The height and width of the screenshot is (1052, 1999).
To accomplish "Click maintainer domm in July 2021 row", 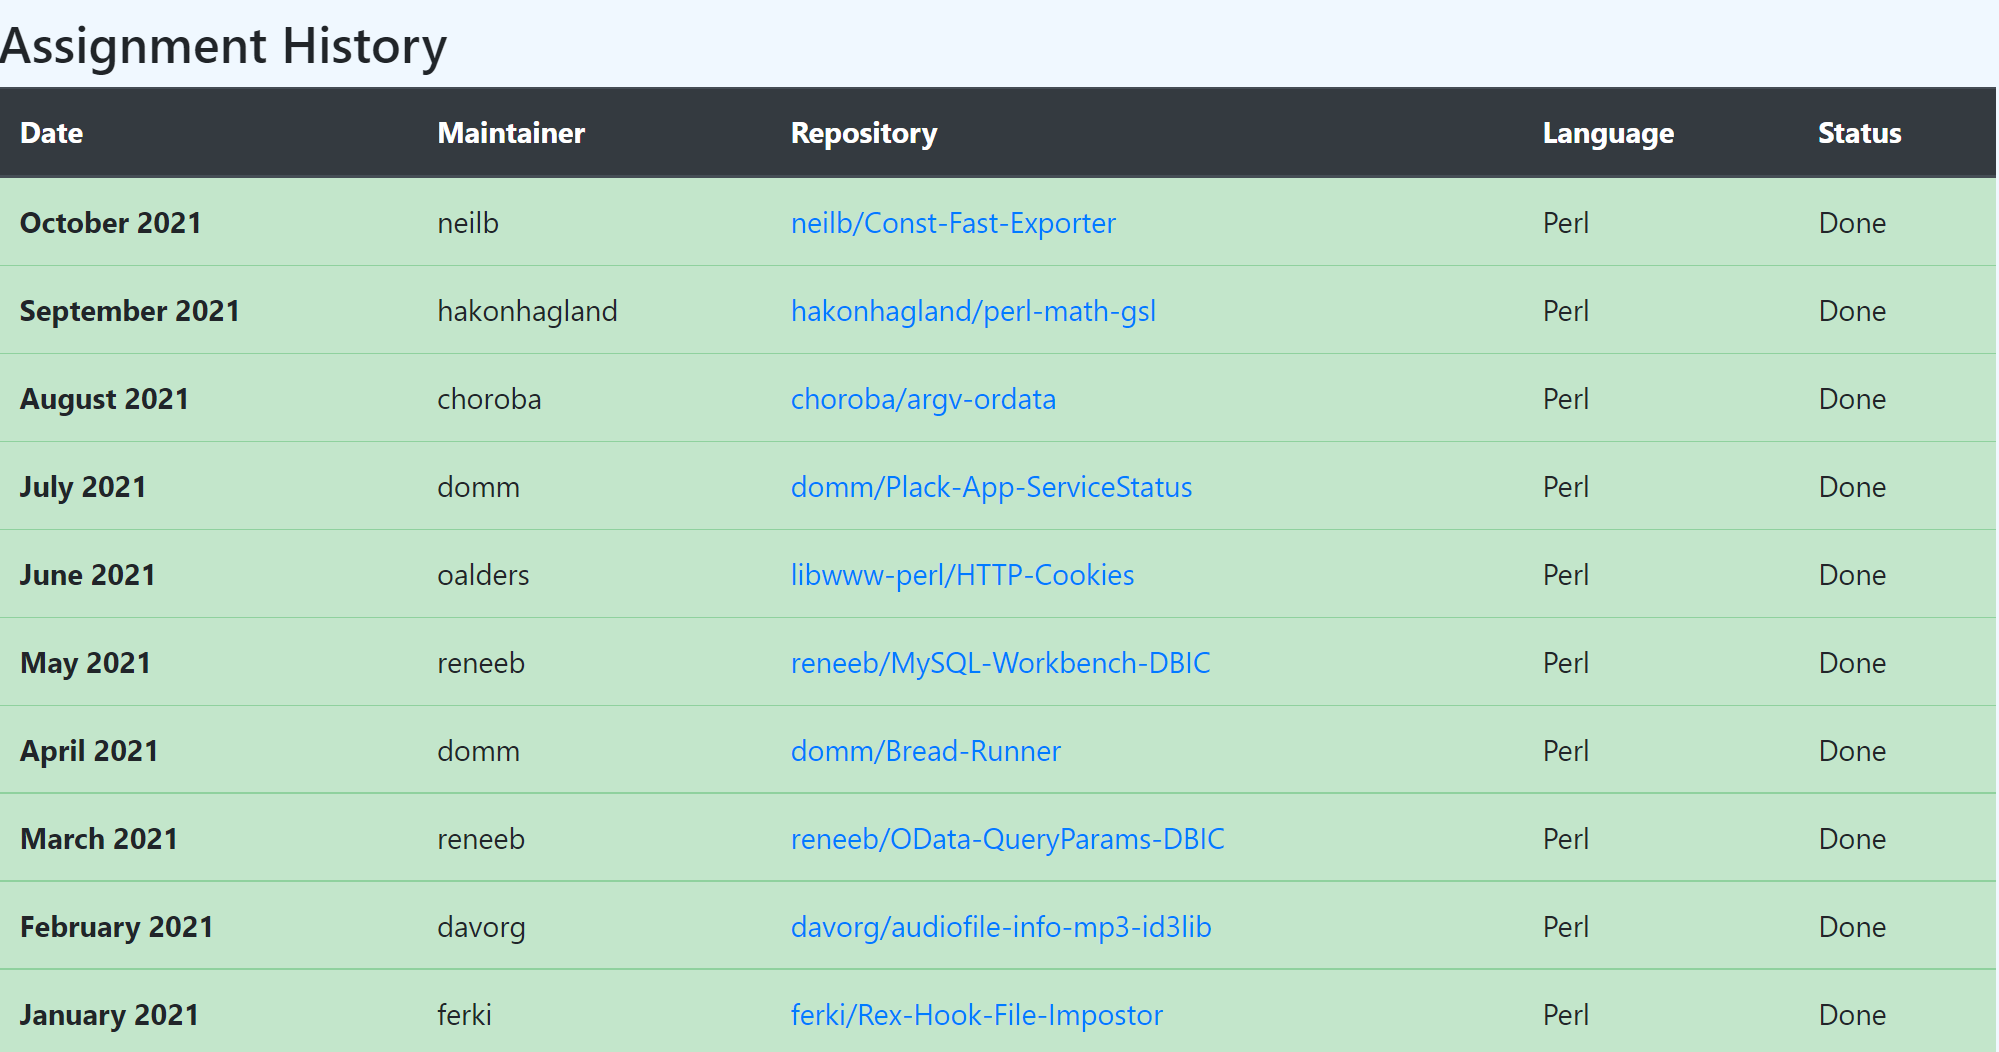I will [x=478, y=487].
